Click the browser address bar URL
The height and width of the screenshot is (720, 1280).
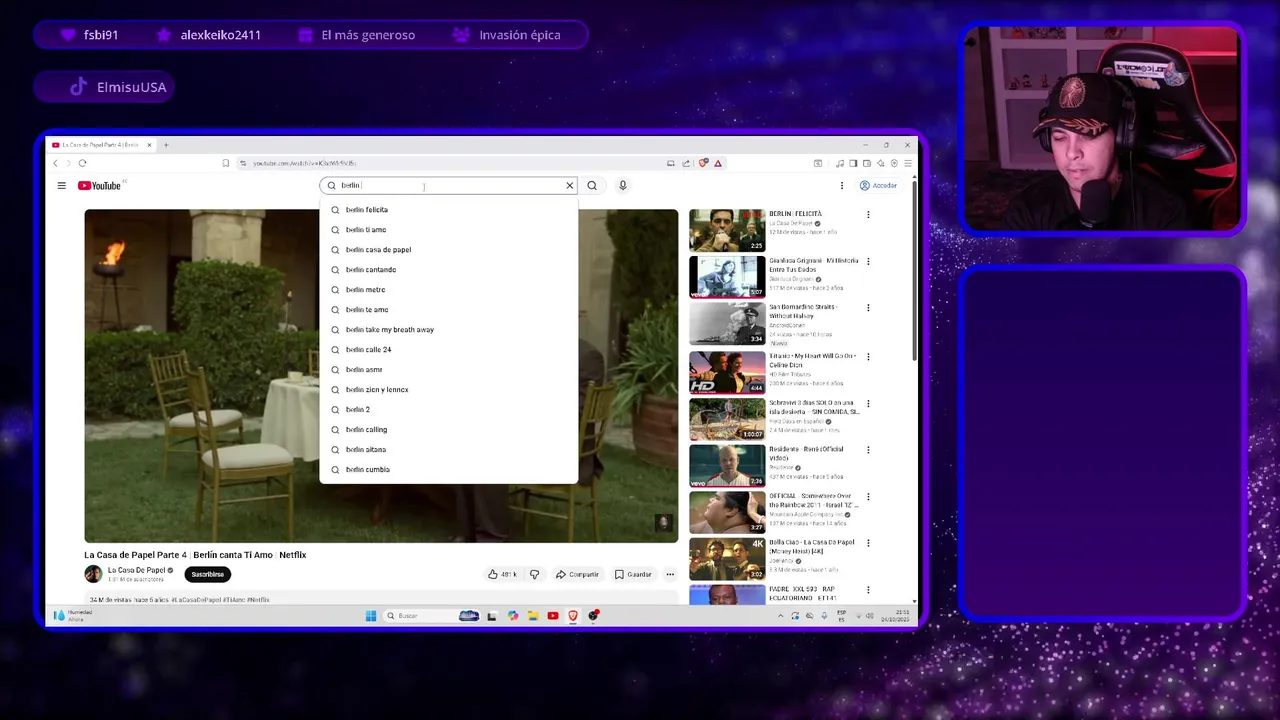305,163
